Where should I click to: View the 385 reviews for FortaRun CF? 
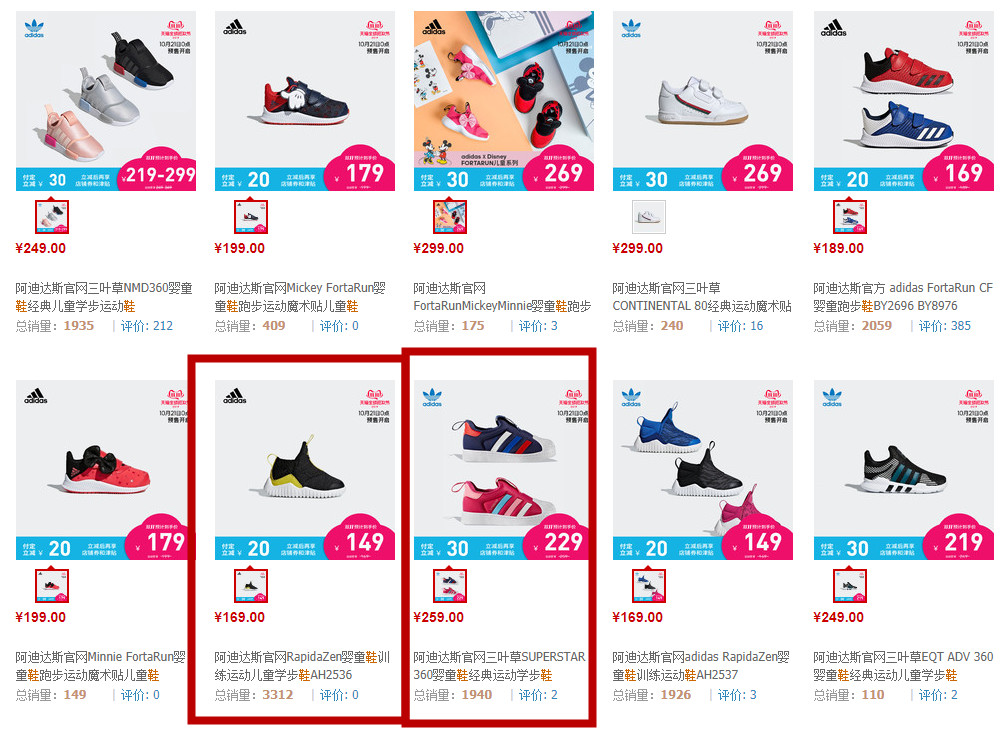tap(944, 326)
